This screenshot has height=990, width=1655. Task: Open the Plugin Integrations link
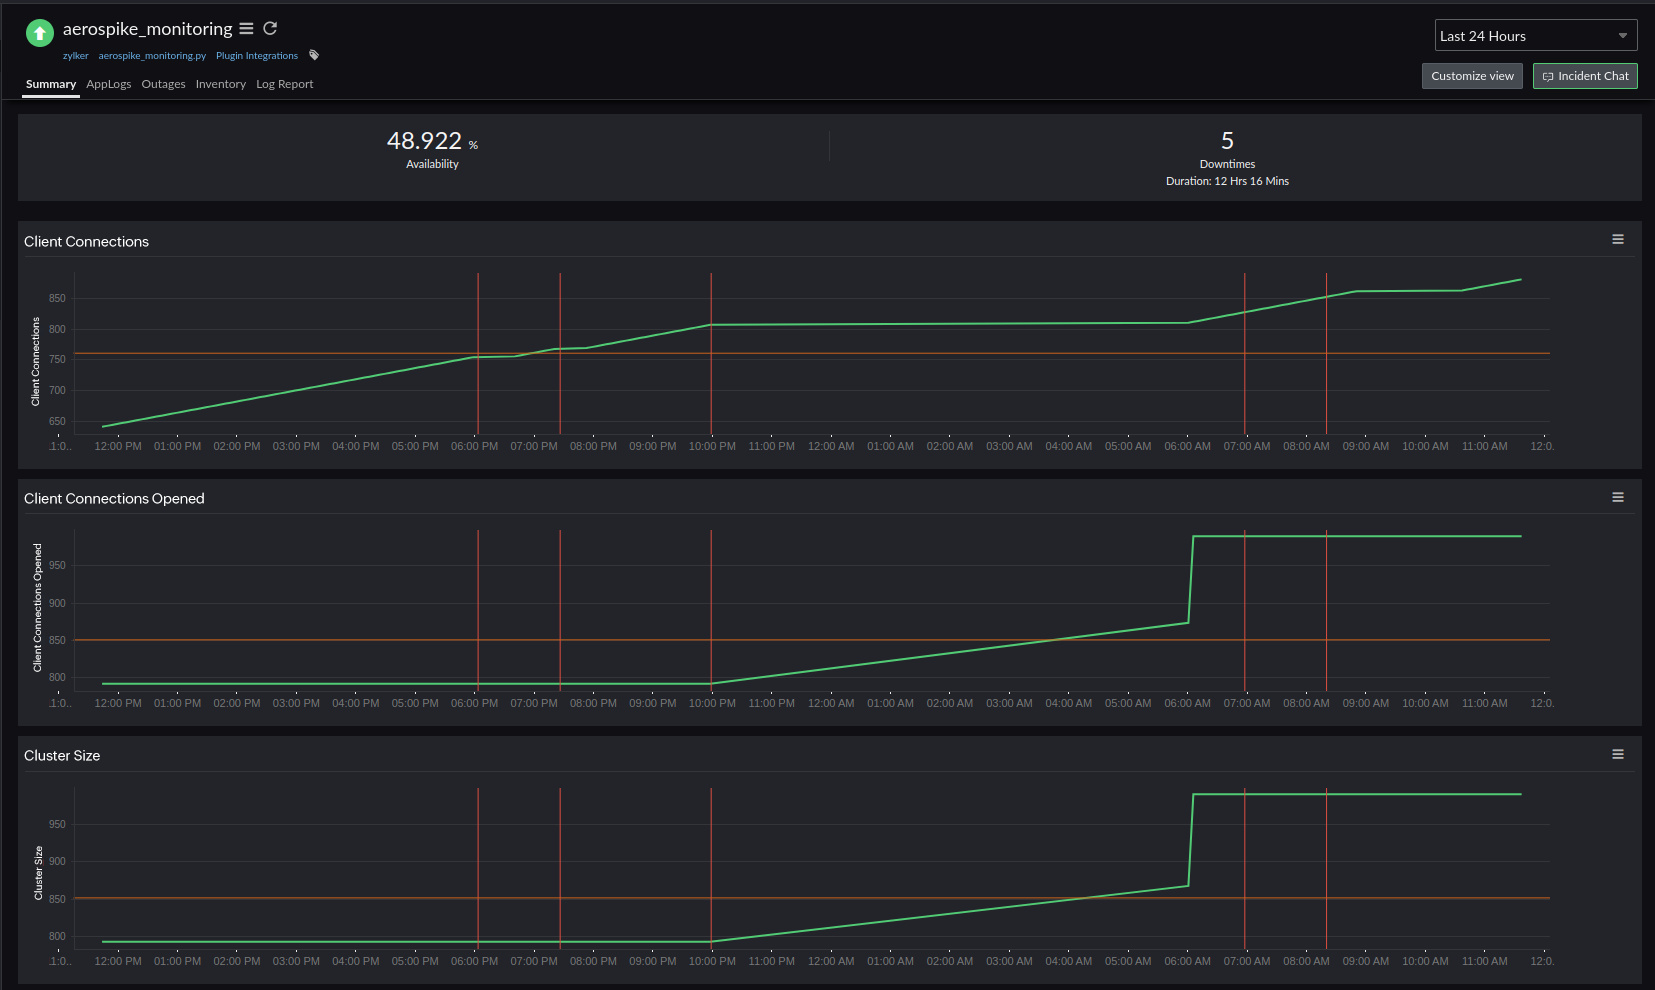257,56
